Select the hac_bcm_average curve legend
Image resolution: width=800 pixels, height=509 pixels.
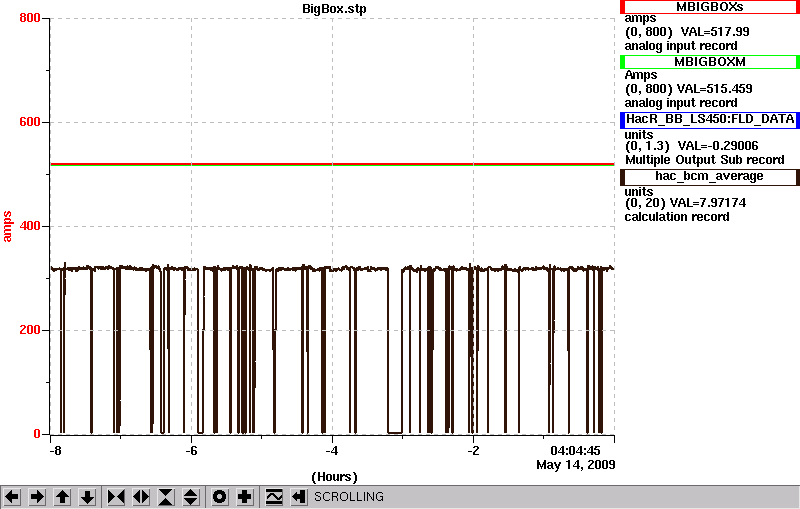click(710, 176)
